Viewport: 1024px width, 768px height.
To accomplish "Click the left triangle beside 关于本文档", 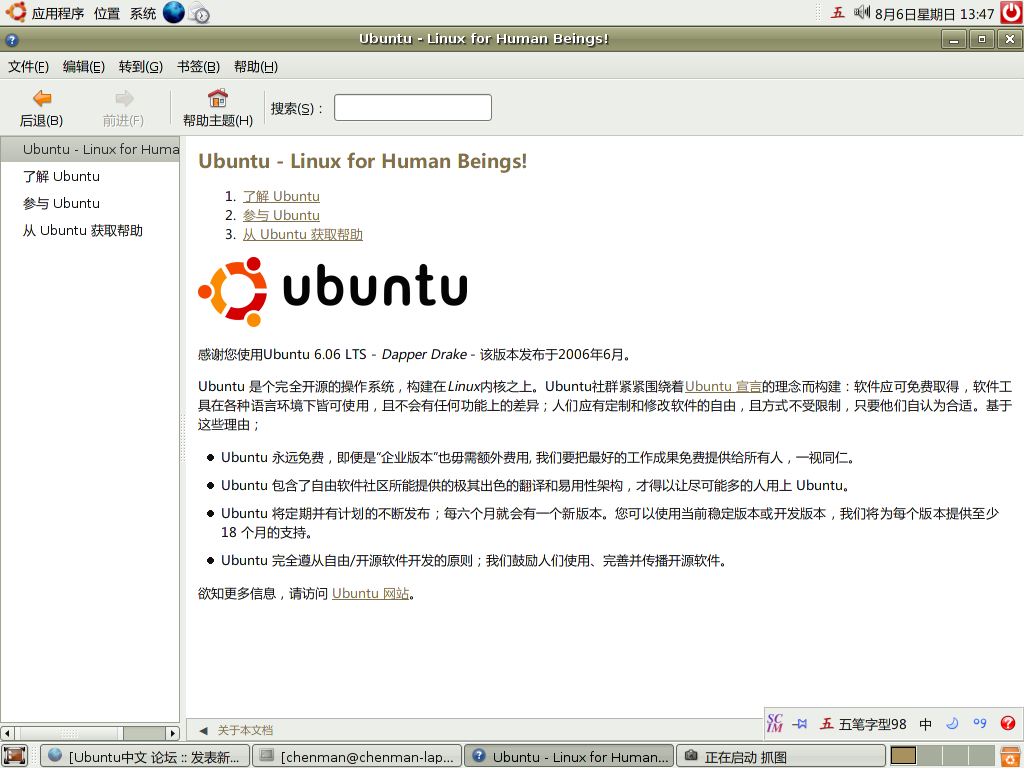I will [204, 731].
